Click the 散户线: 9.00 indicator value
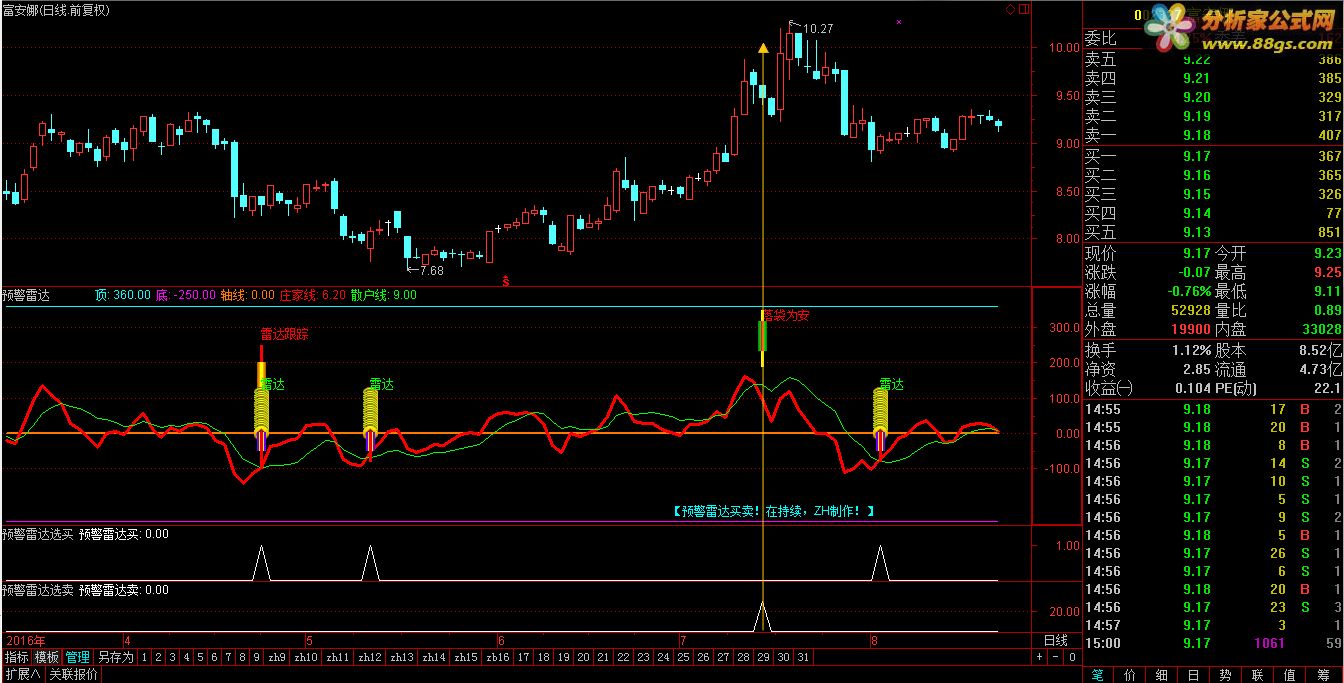Screen dimensions: 1344x683 coord(383,295)
